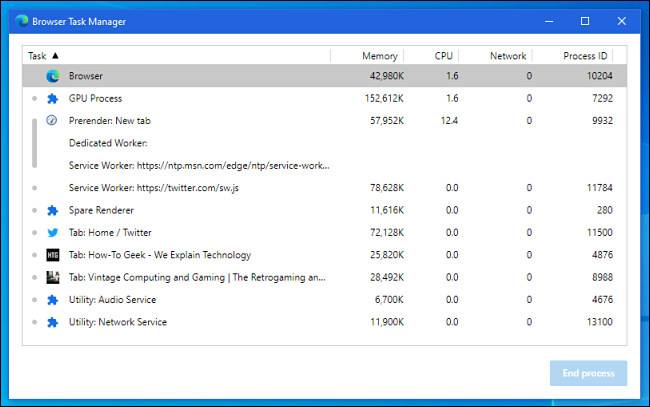Click the Network Service puzzle icon
The width and height of the screenshot is (650, 407).
click(52, 322)
